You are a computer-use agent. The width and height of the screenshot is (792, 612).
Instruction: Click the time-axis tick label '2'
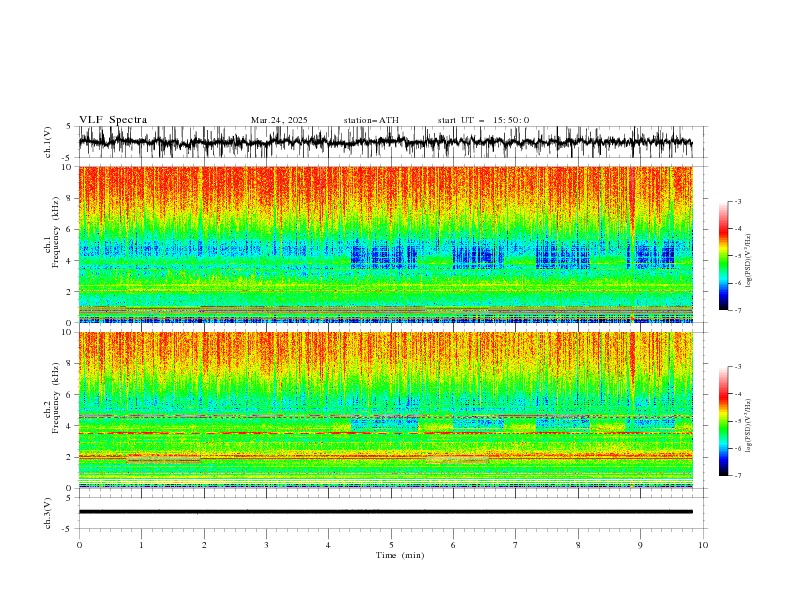(204, 545)
